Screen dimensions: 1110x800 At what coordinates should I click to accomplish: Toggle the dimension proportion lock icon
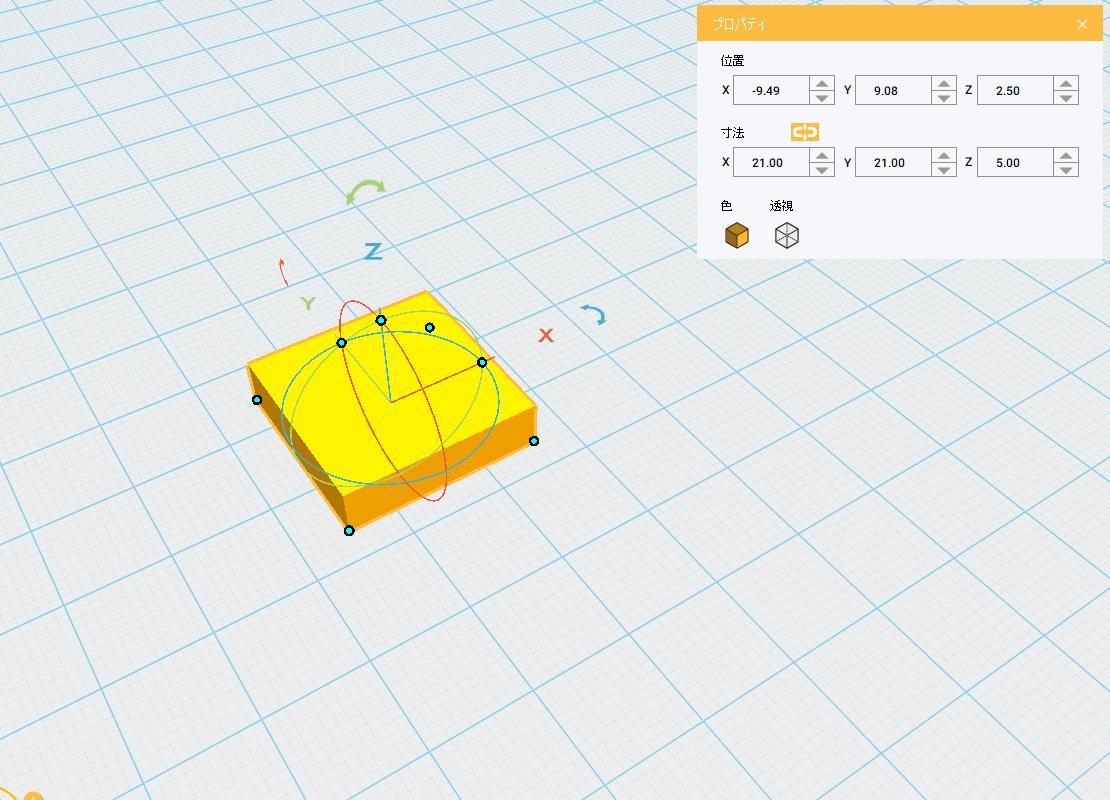(x=804, y=132)
